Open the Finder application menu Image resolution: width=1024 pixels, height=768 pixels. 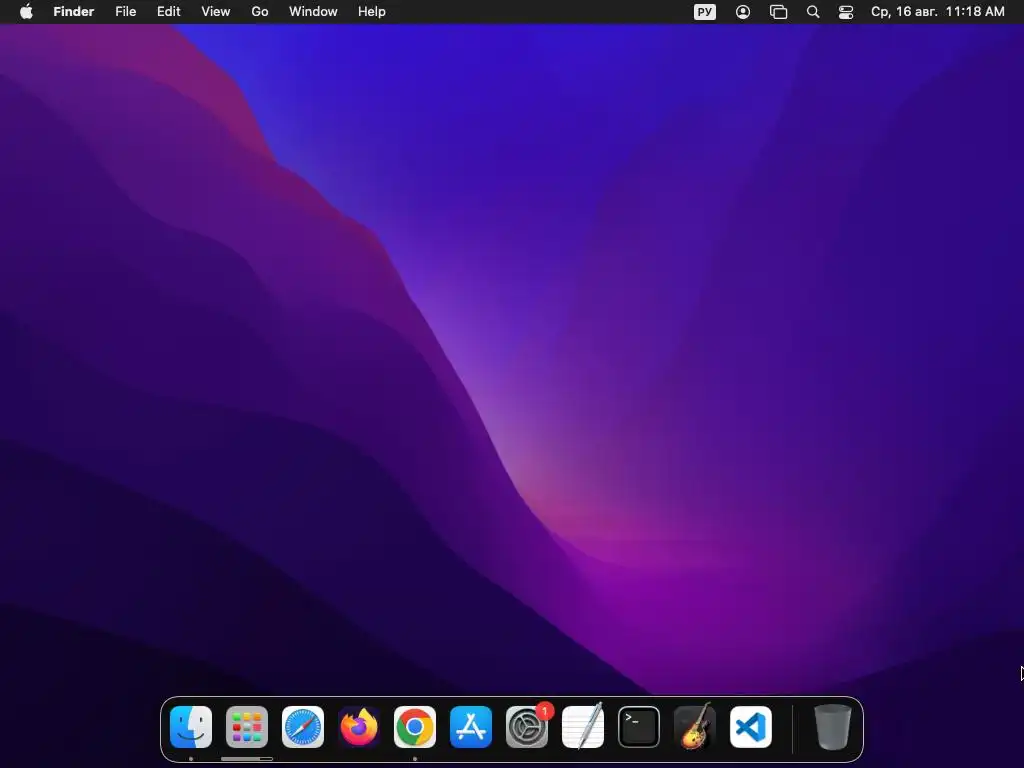(x=74, y=12)
